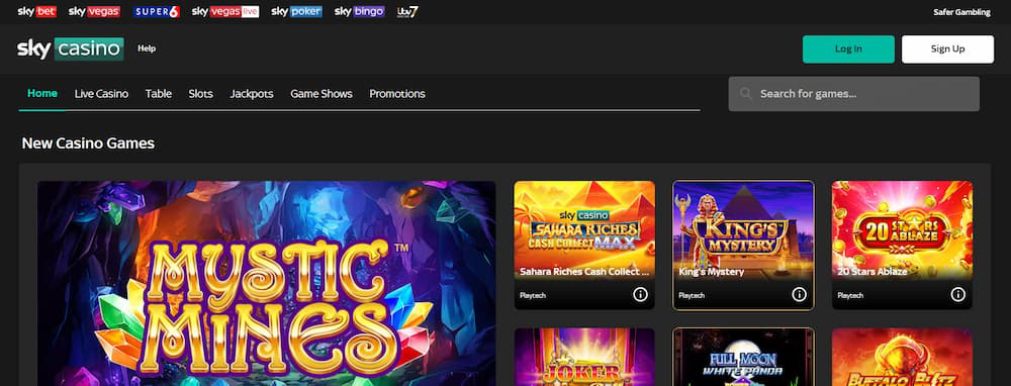Show info for Sahara Riches Cash Collect
Screen dimensions: 1011x386
[x=640, y=294]
